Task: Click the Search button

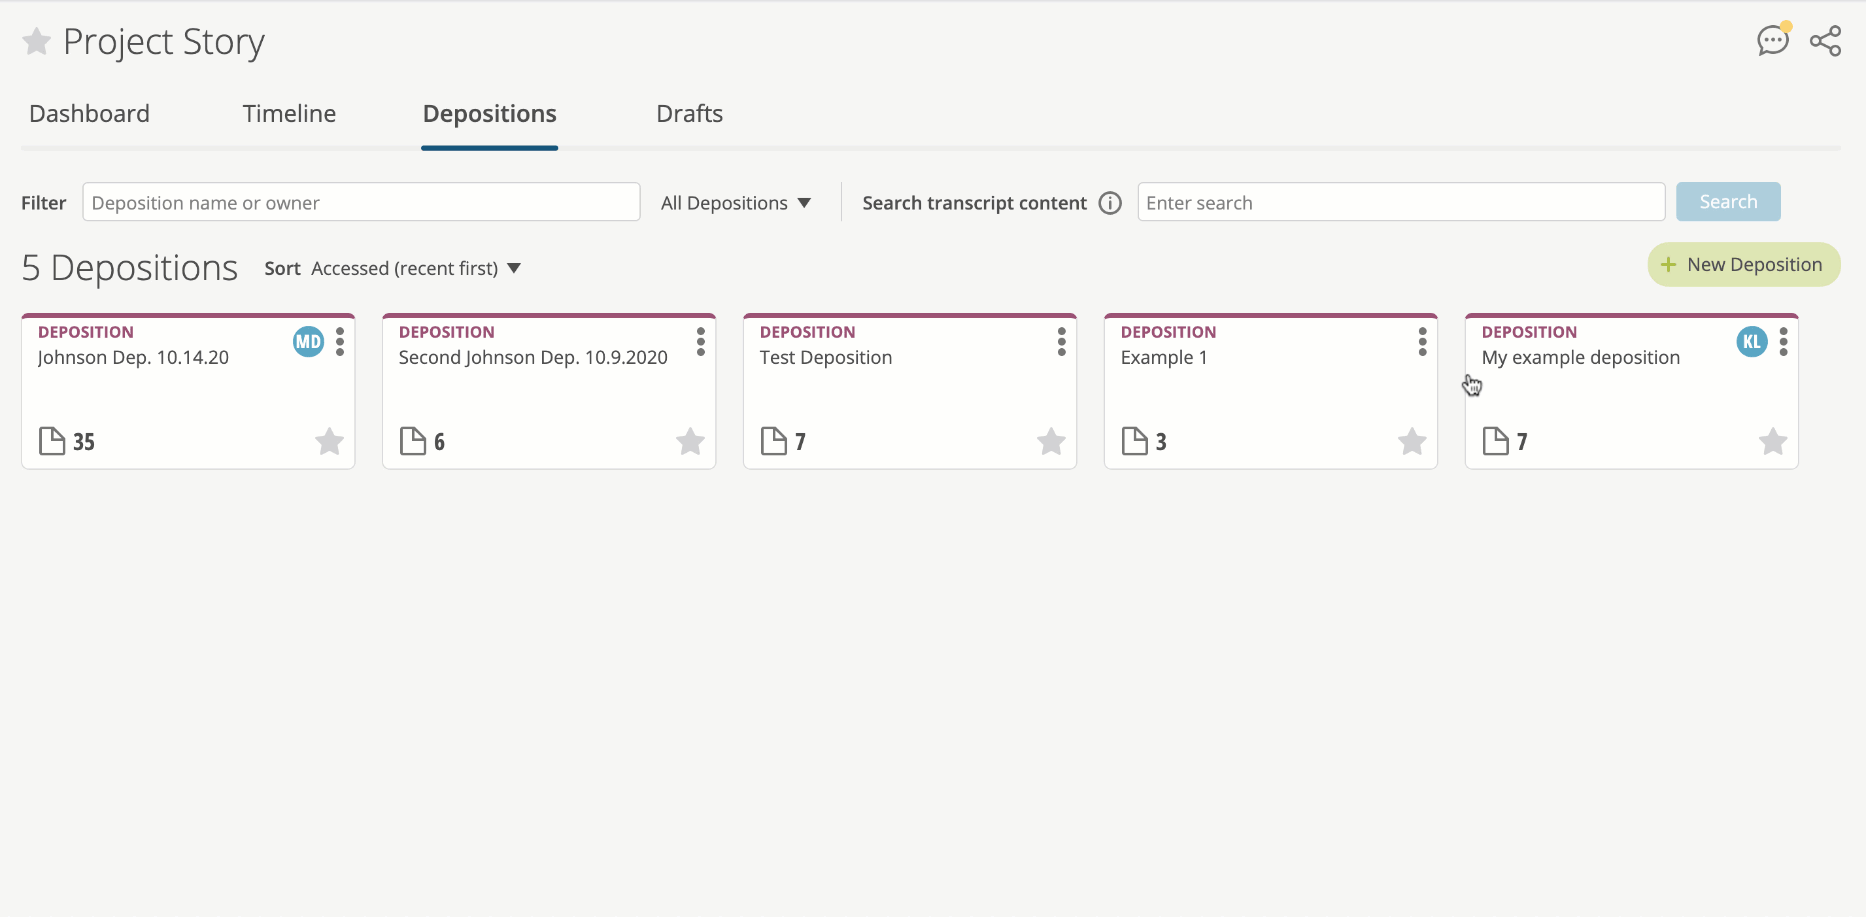Action: (x=1728, y=202)
